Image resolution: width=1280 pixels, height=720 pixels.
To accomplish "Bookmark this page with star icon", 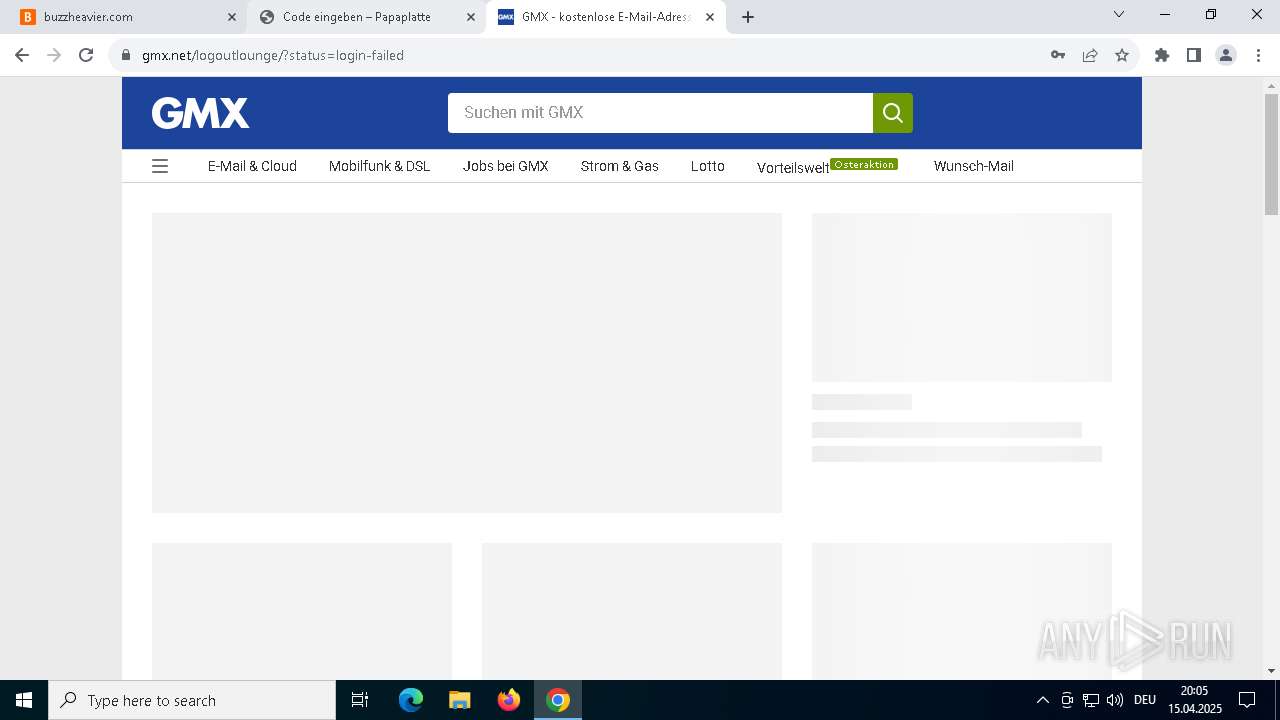I will click(x=1122, y=55).
